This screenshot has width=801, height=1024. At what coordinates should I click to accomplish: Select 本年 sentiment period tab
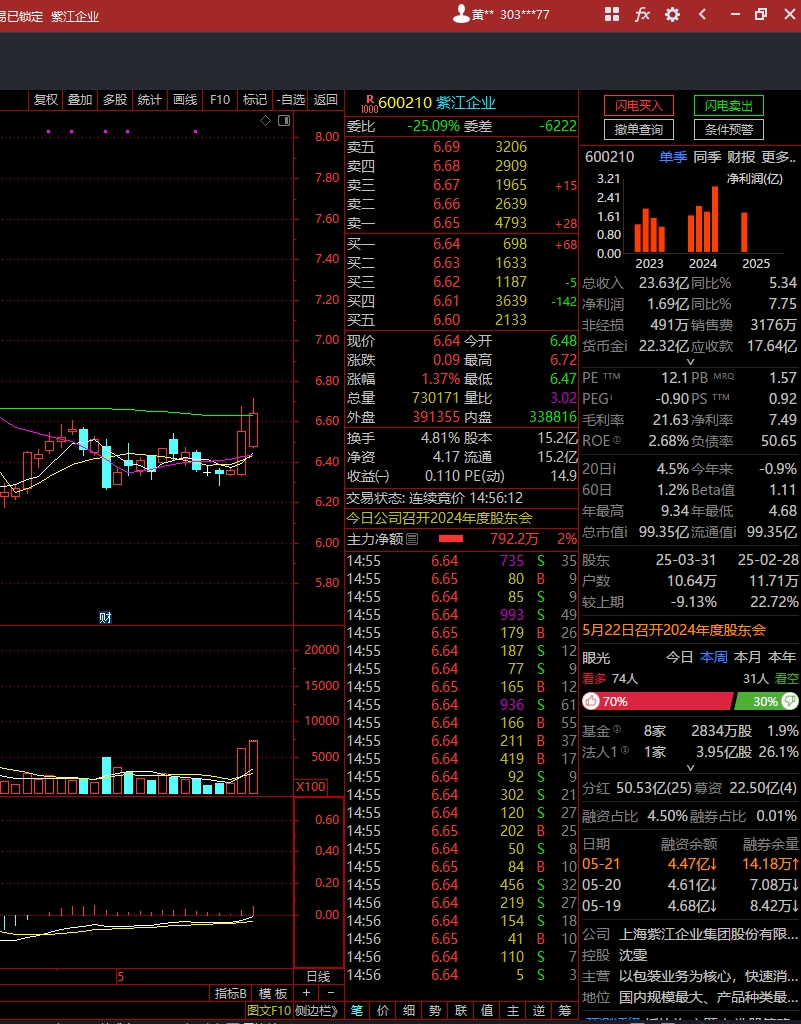[782, 657]
